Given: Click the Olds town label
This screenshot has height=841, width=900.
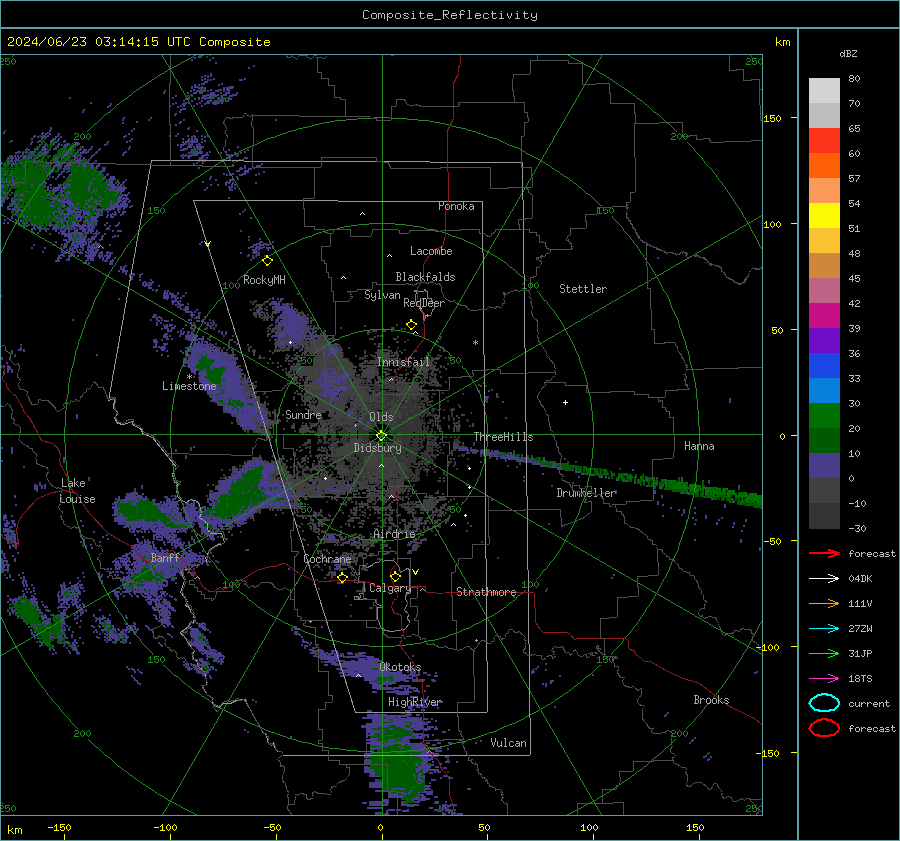Looking at the screenshot, I should [381, 417].
